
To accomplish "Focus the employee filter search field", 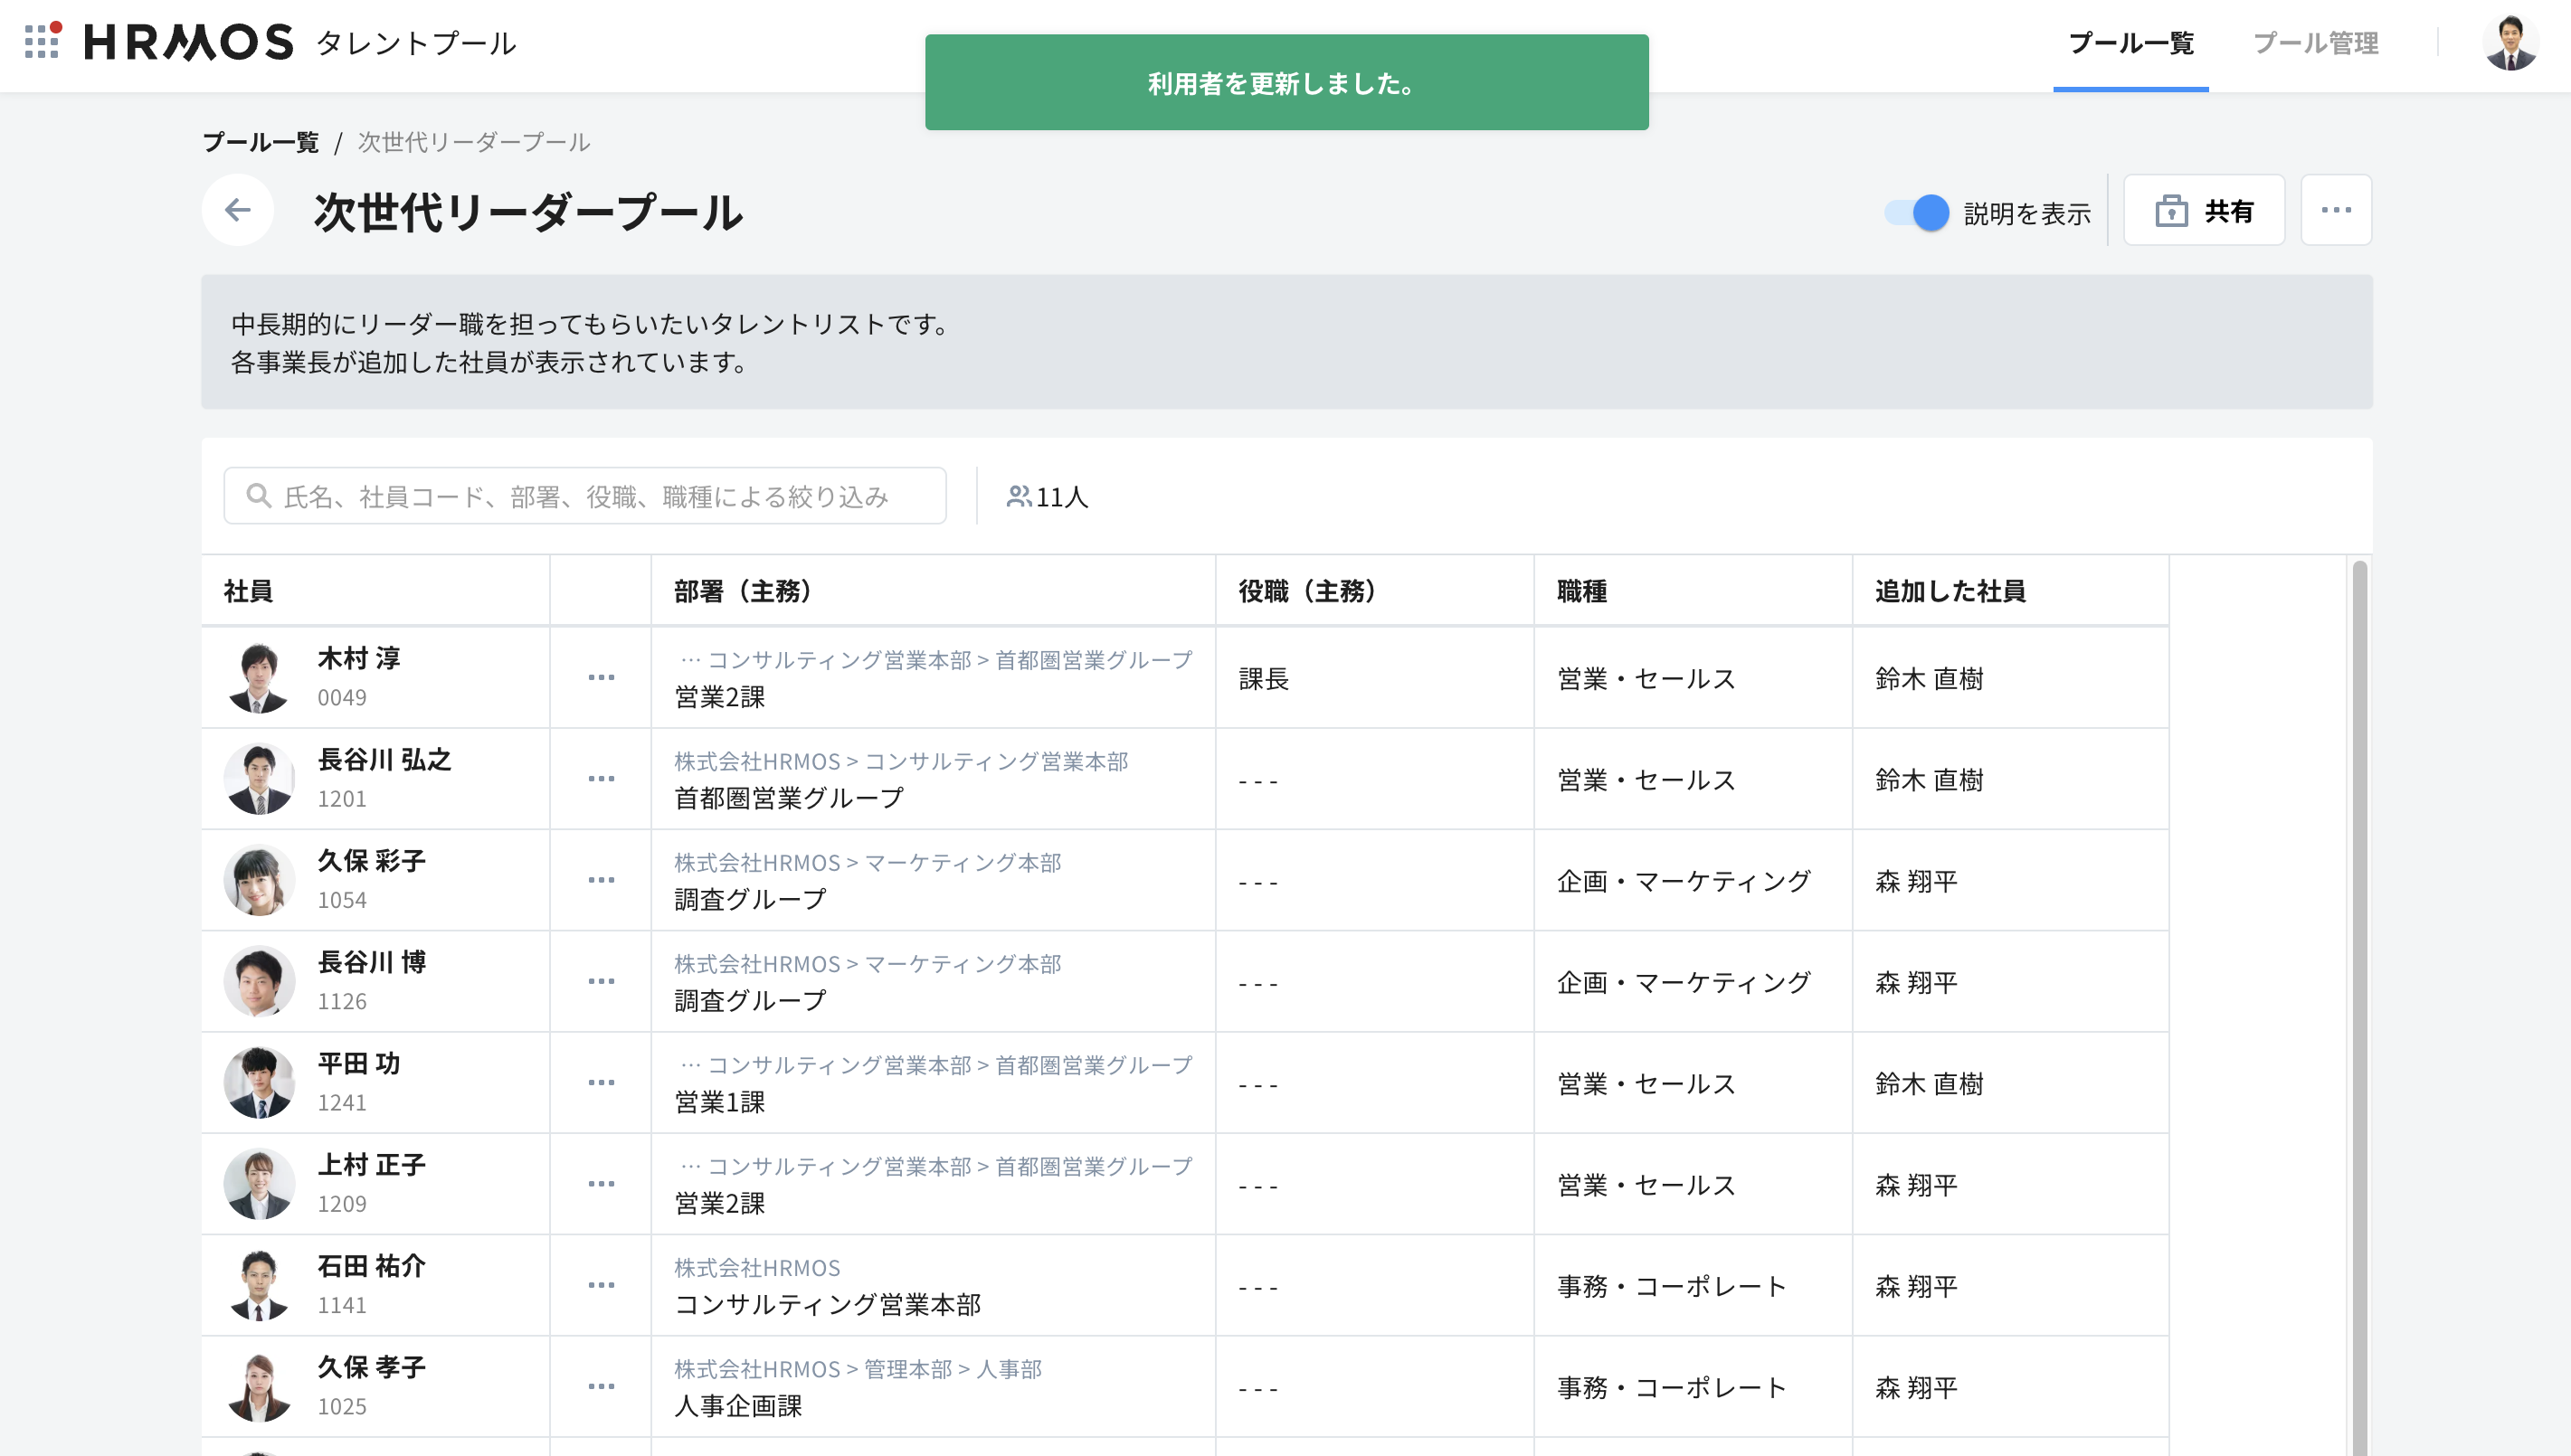I will click(x=600, y=496).
